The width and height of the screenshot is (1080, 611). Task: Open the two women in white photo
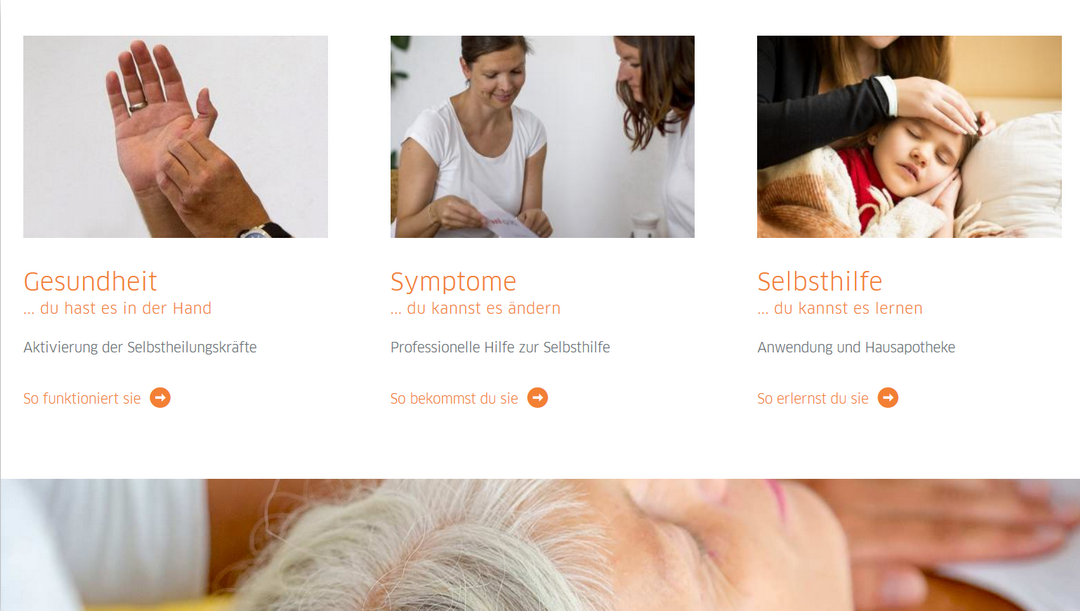542,137
